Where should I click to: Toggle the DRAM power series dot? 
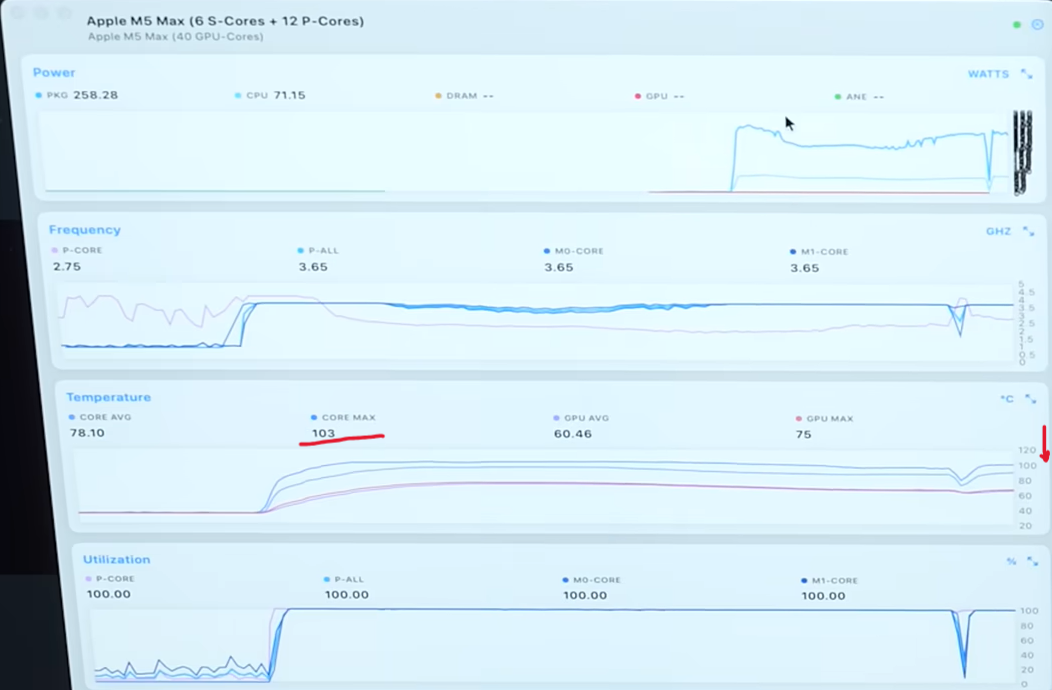[x=439, y=96]
